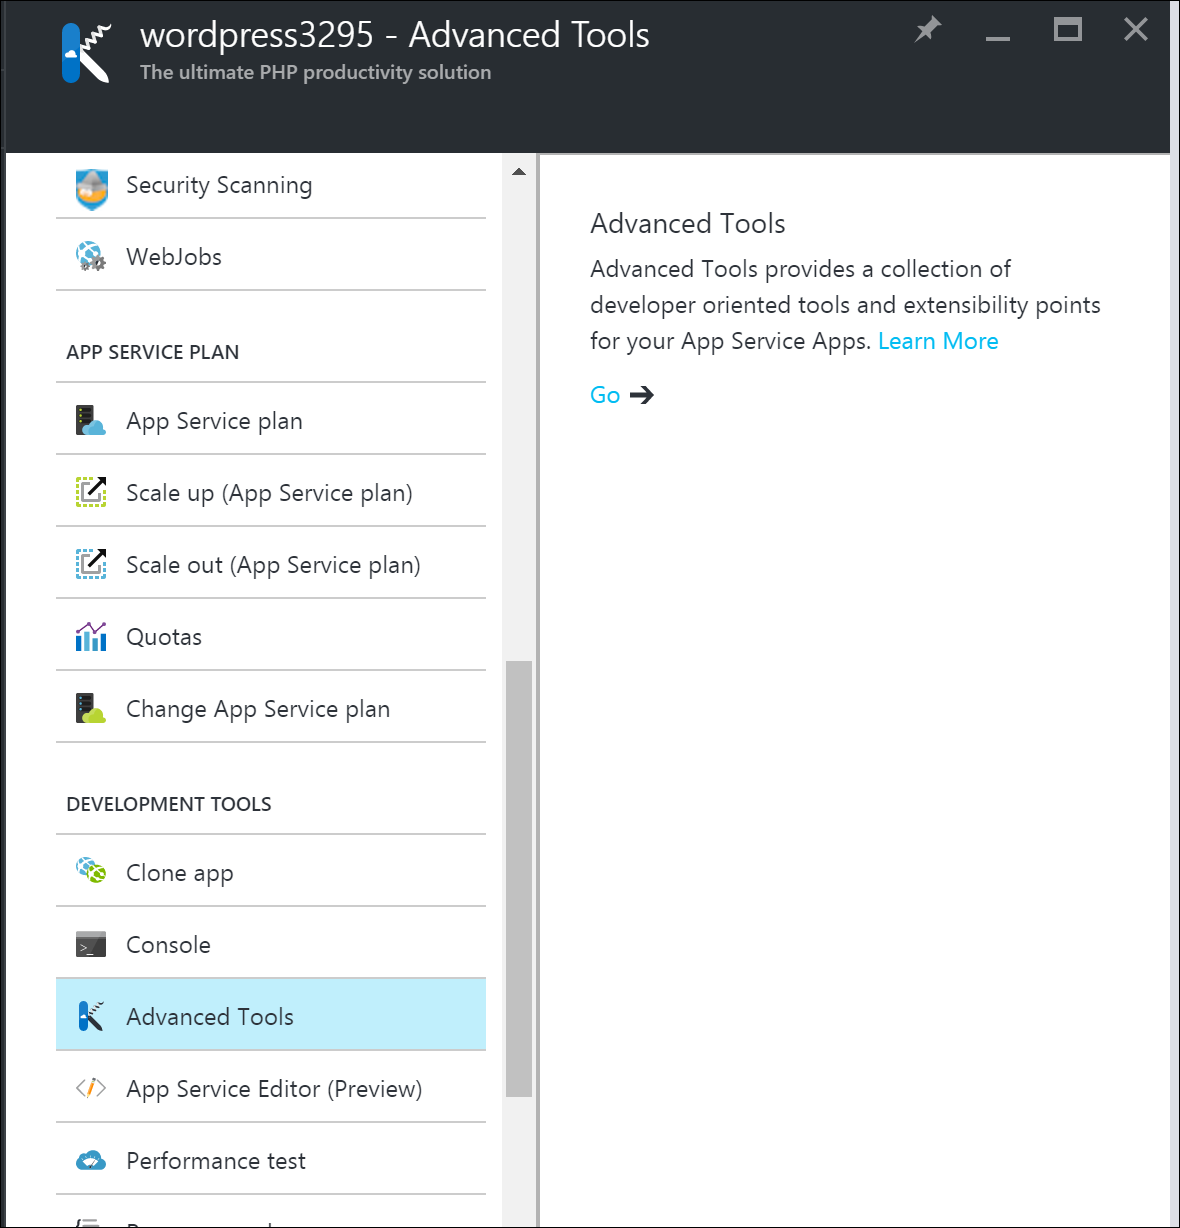Follow the Learn More link

point(938,341)
